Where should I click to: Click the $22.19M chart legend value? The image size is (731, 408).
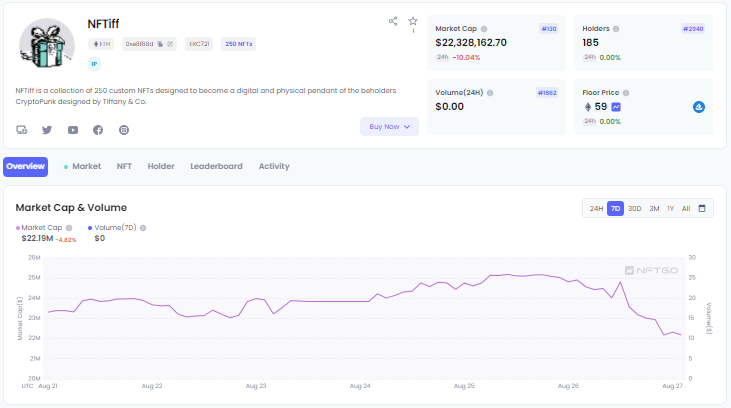click(x=37, y=238)
